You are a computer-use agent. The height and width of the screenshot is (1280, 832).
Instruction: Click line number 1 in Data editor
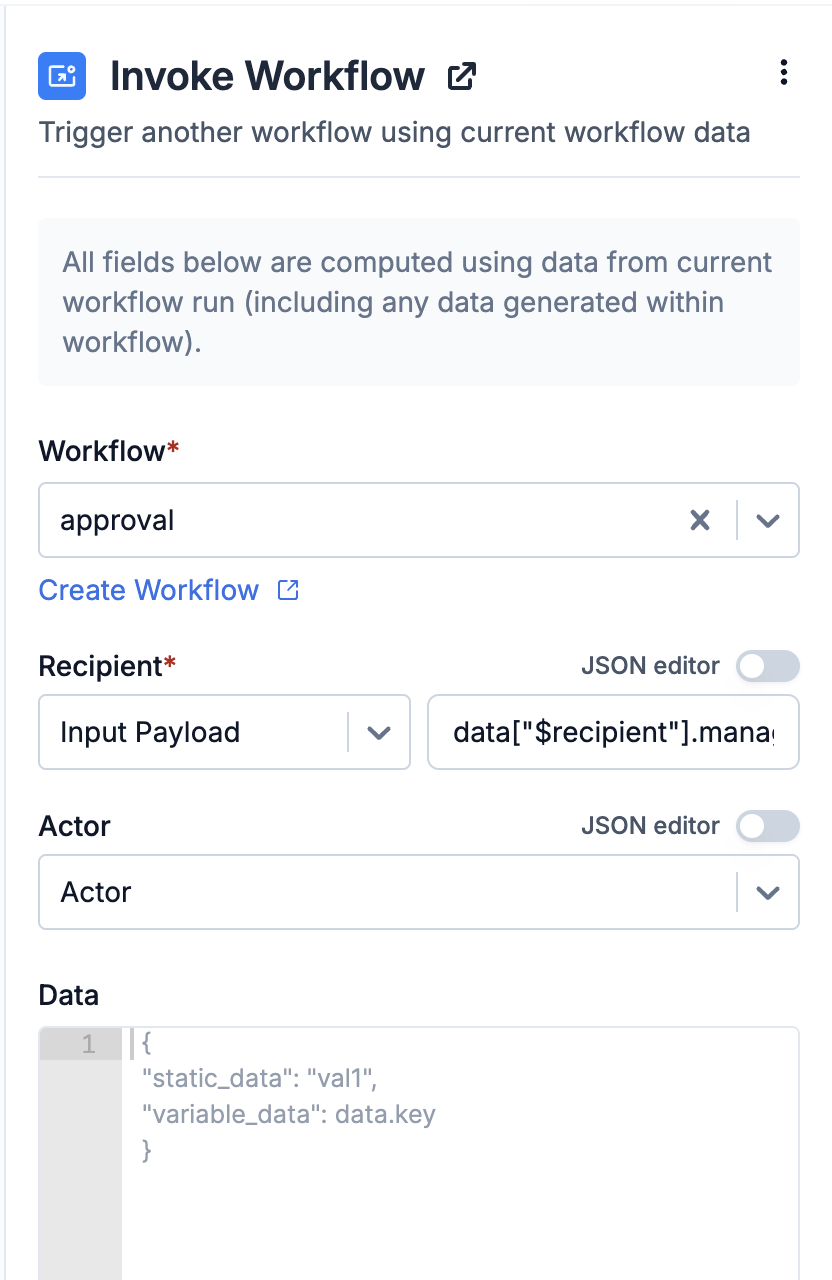[89, 1045]
